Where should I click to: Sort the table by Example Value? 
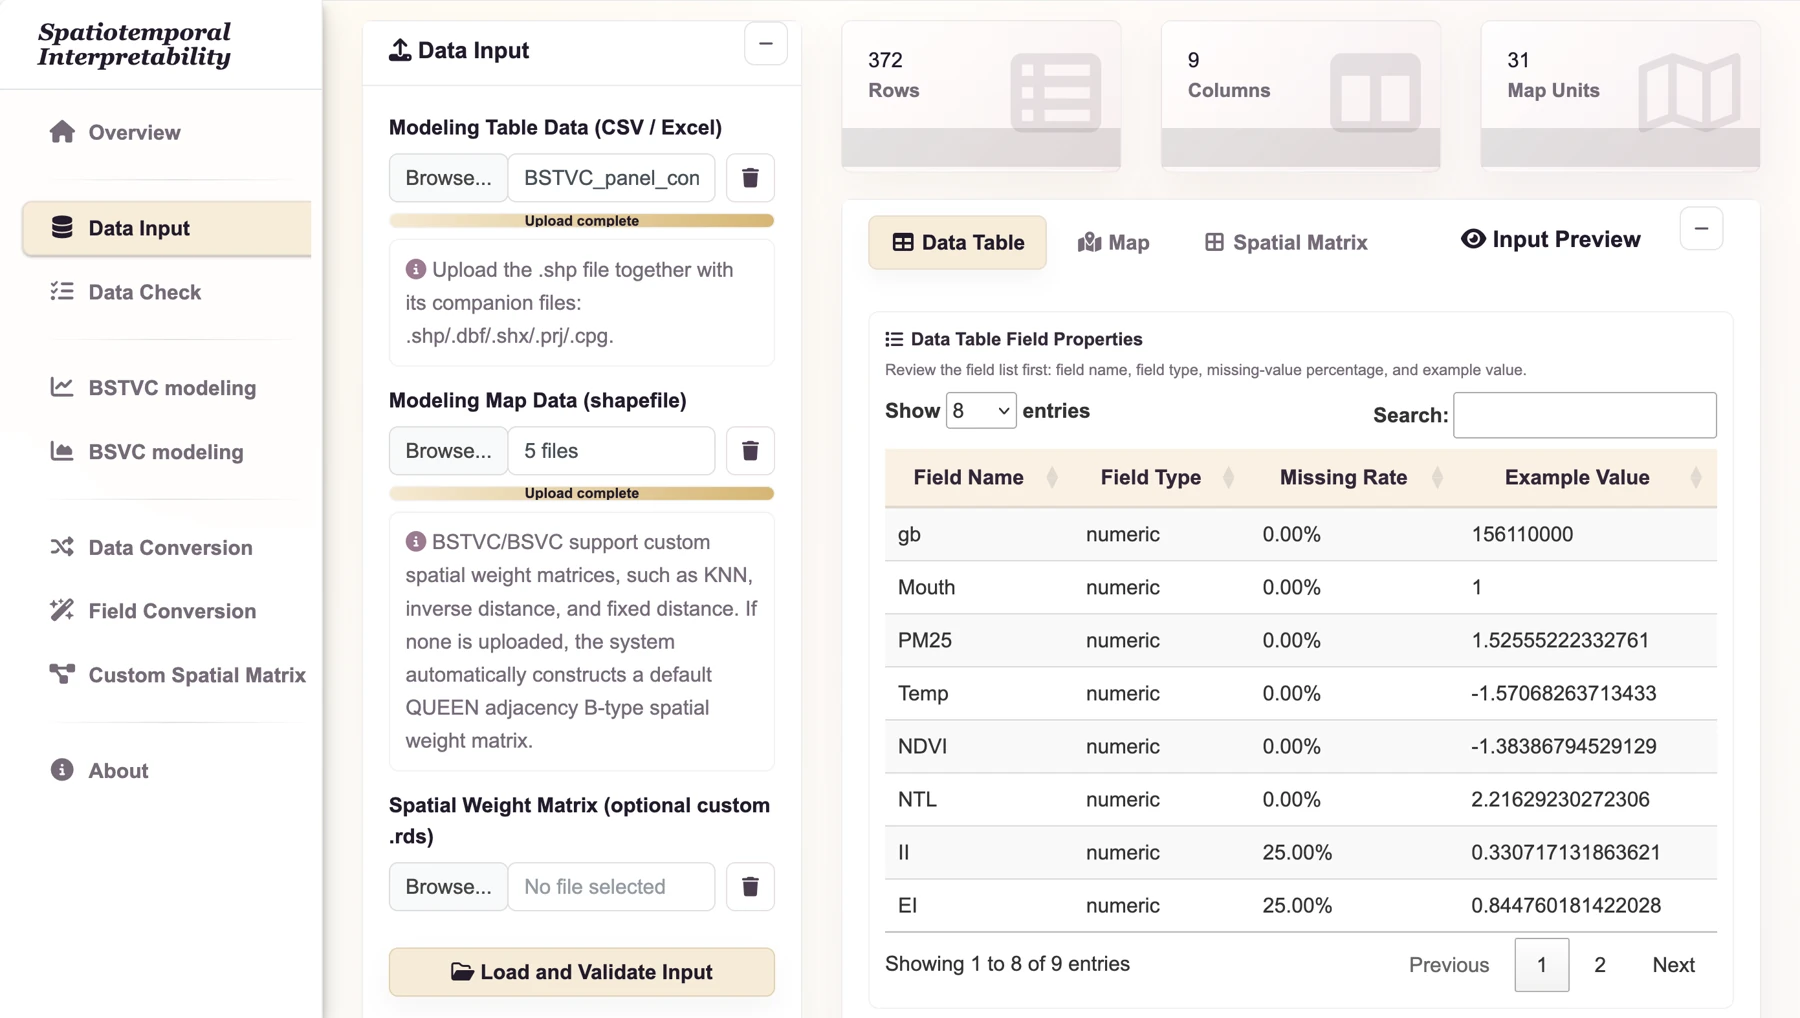click(1585, 478)
